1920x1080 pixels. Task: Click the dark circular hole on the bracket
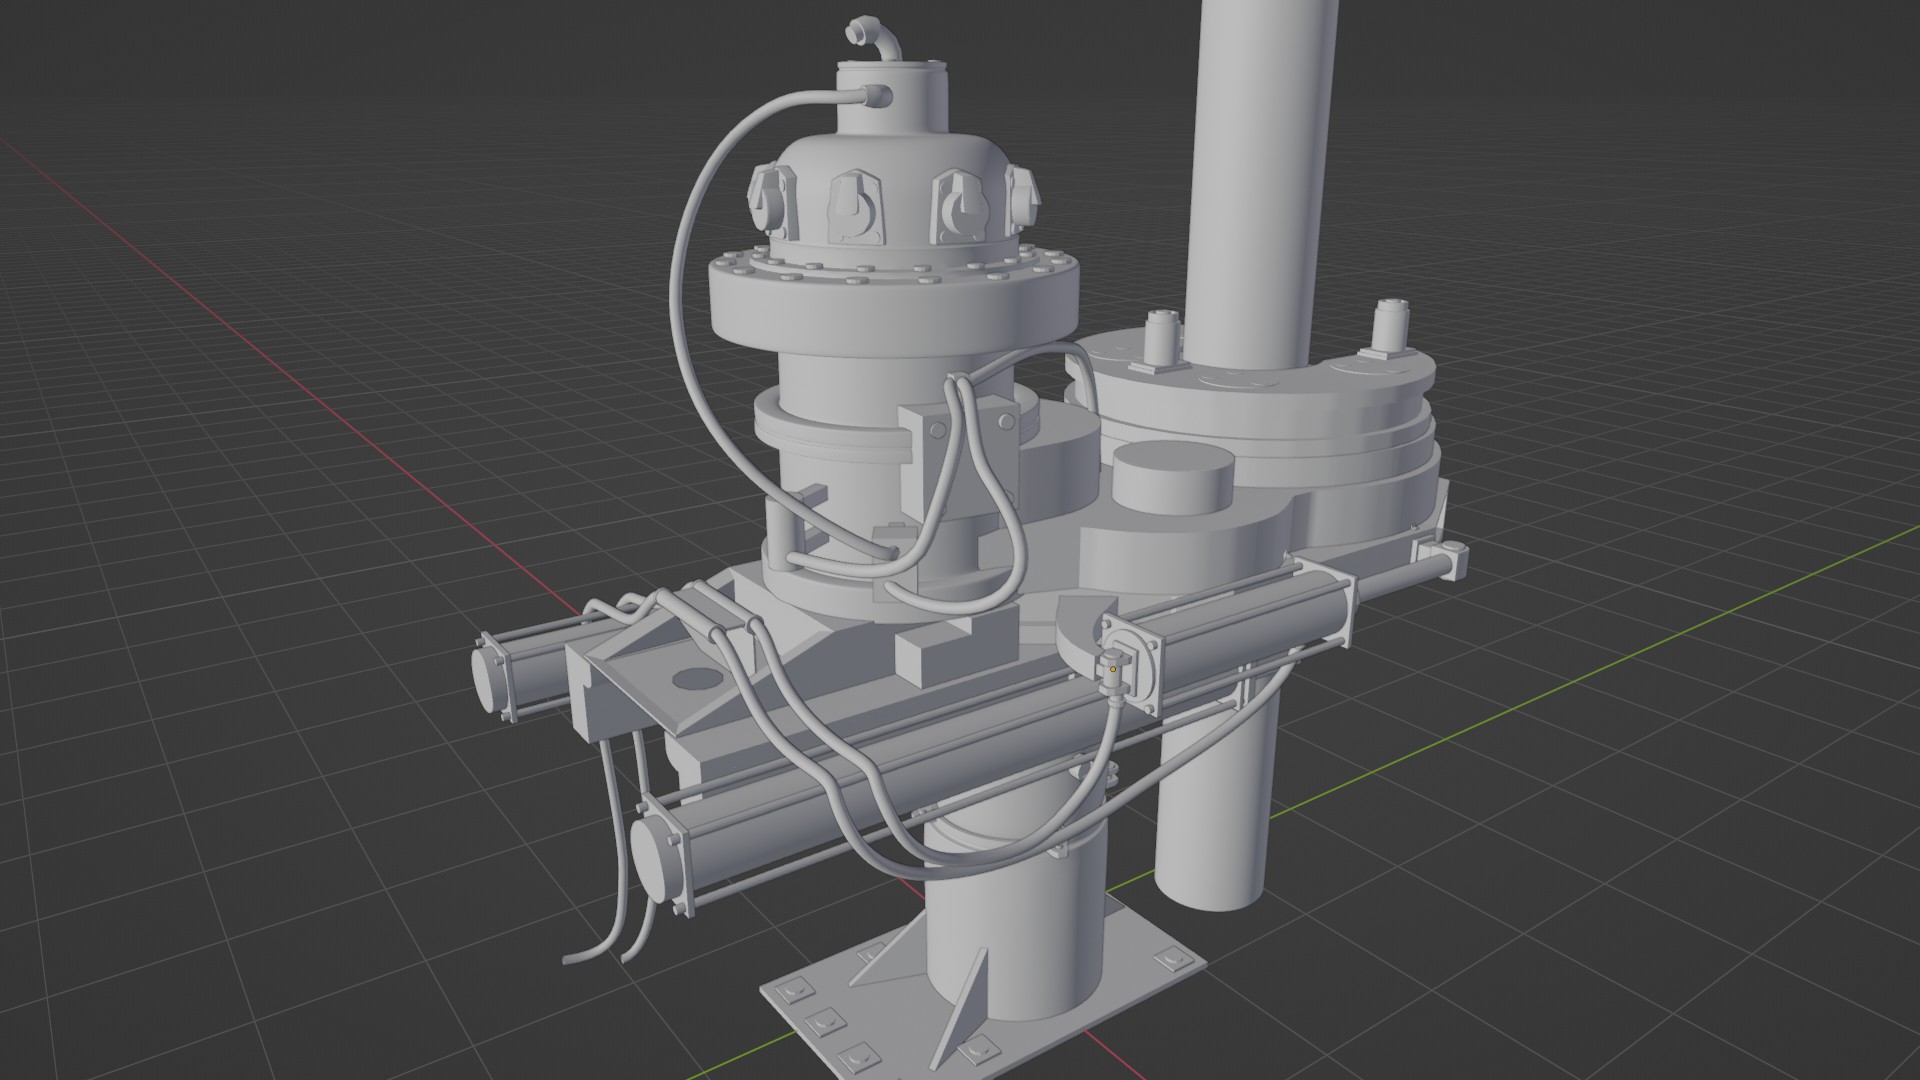tap(698, 680)
